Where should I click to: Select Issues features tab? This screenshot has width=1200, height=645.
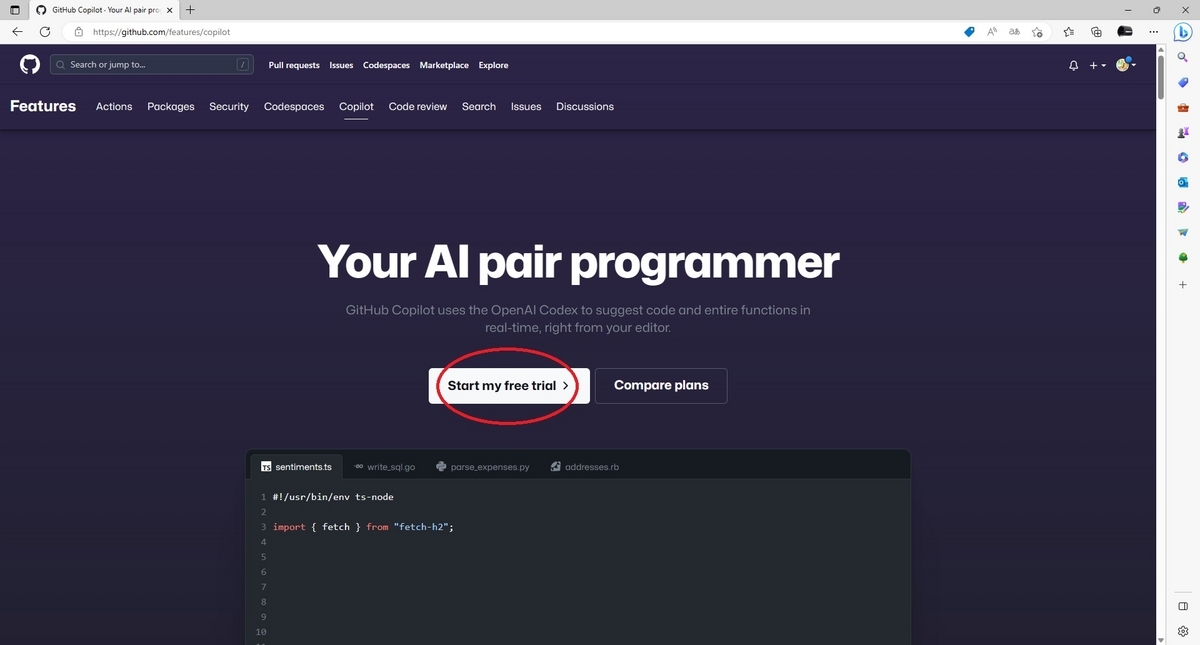(526, 106)
